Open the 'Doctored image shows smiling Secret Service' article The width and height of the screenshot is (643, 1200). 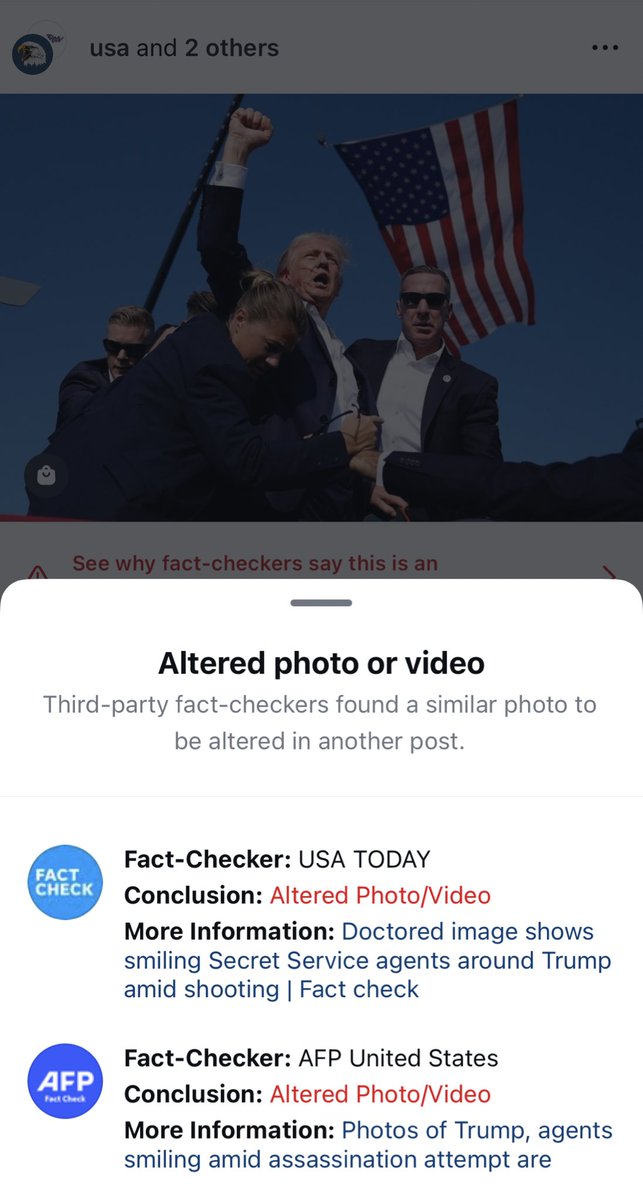(368, 960)
